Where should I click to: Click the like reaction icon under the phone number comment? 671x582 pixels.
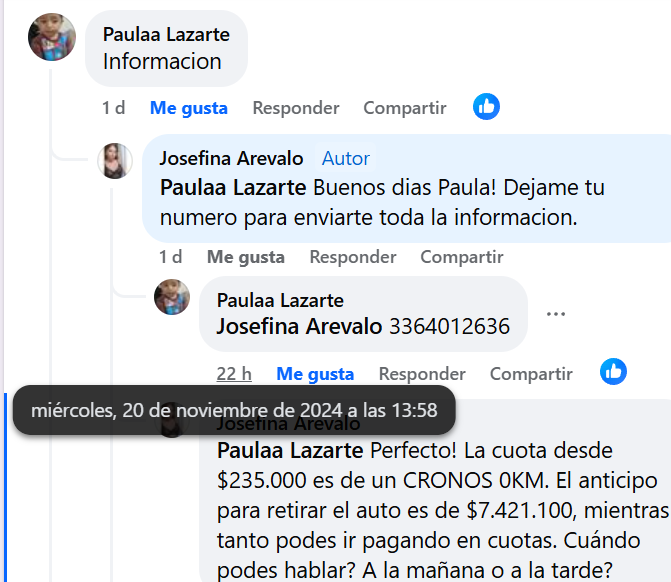click(613, 371)
